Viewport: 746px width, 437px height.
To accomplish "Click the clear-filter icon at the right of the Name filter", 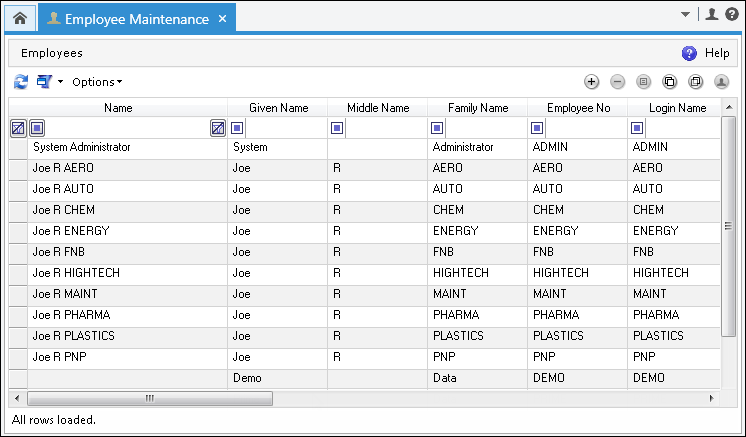I will click(x=218, y=128).
